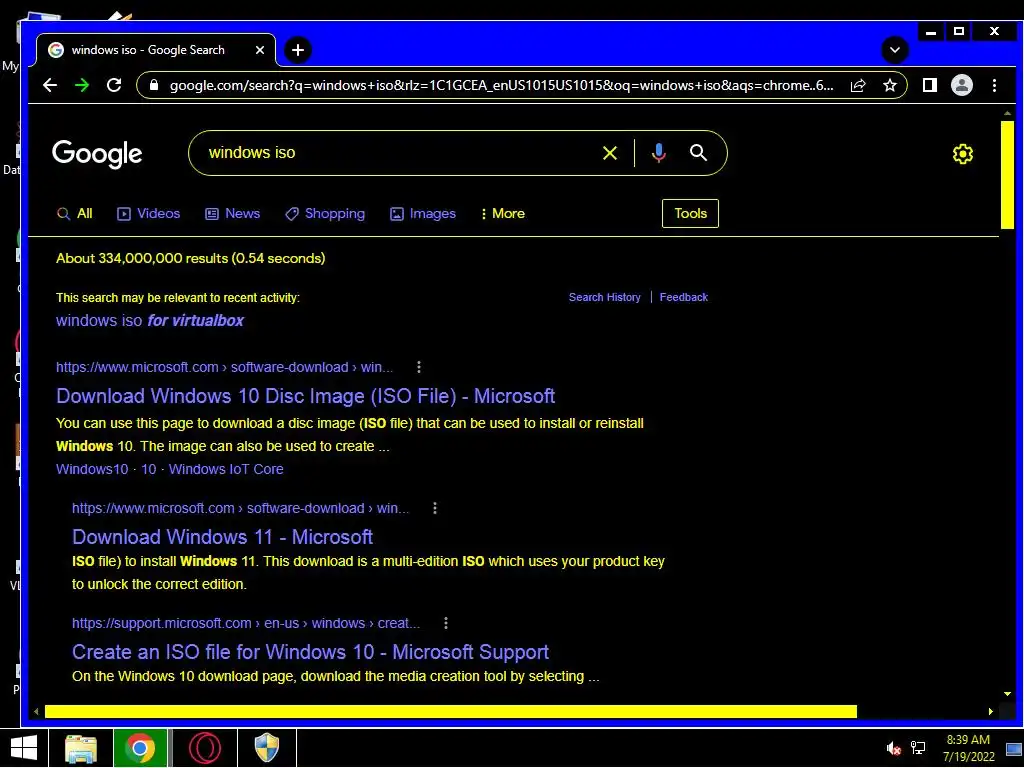Click the vertical scrollbar thumb
Image resolution: width=1024 pixels, height=768 pixels.
tap(1007, 174)
